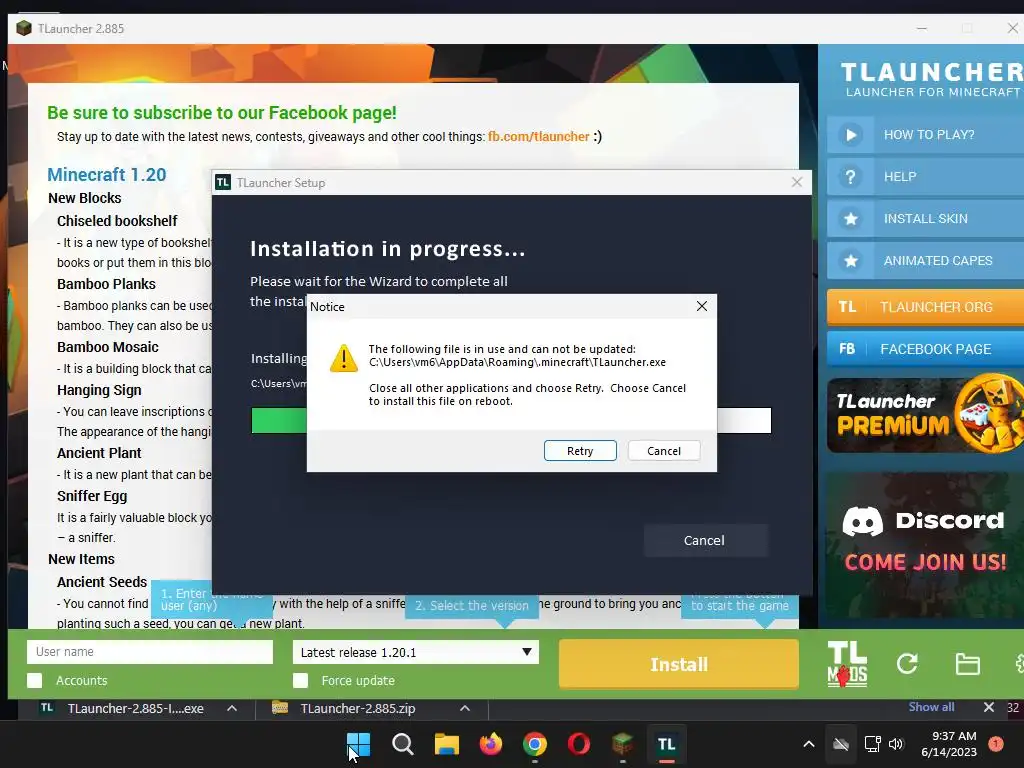Click the TL icon in Setup title bar

pyautogui.click(x=223, y=182)
